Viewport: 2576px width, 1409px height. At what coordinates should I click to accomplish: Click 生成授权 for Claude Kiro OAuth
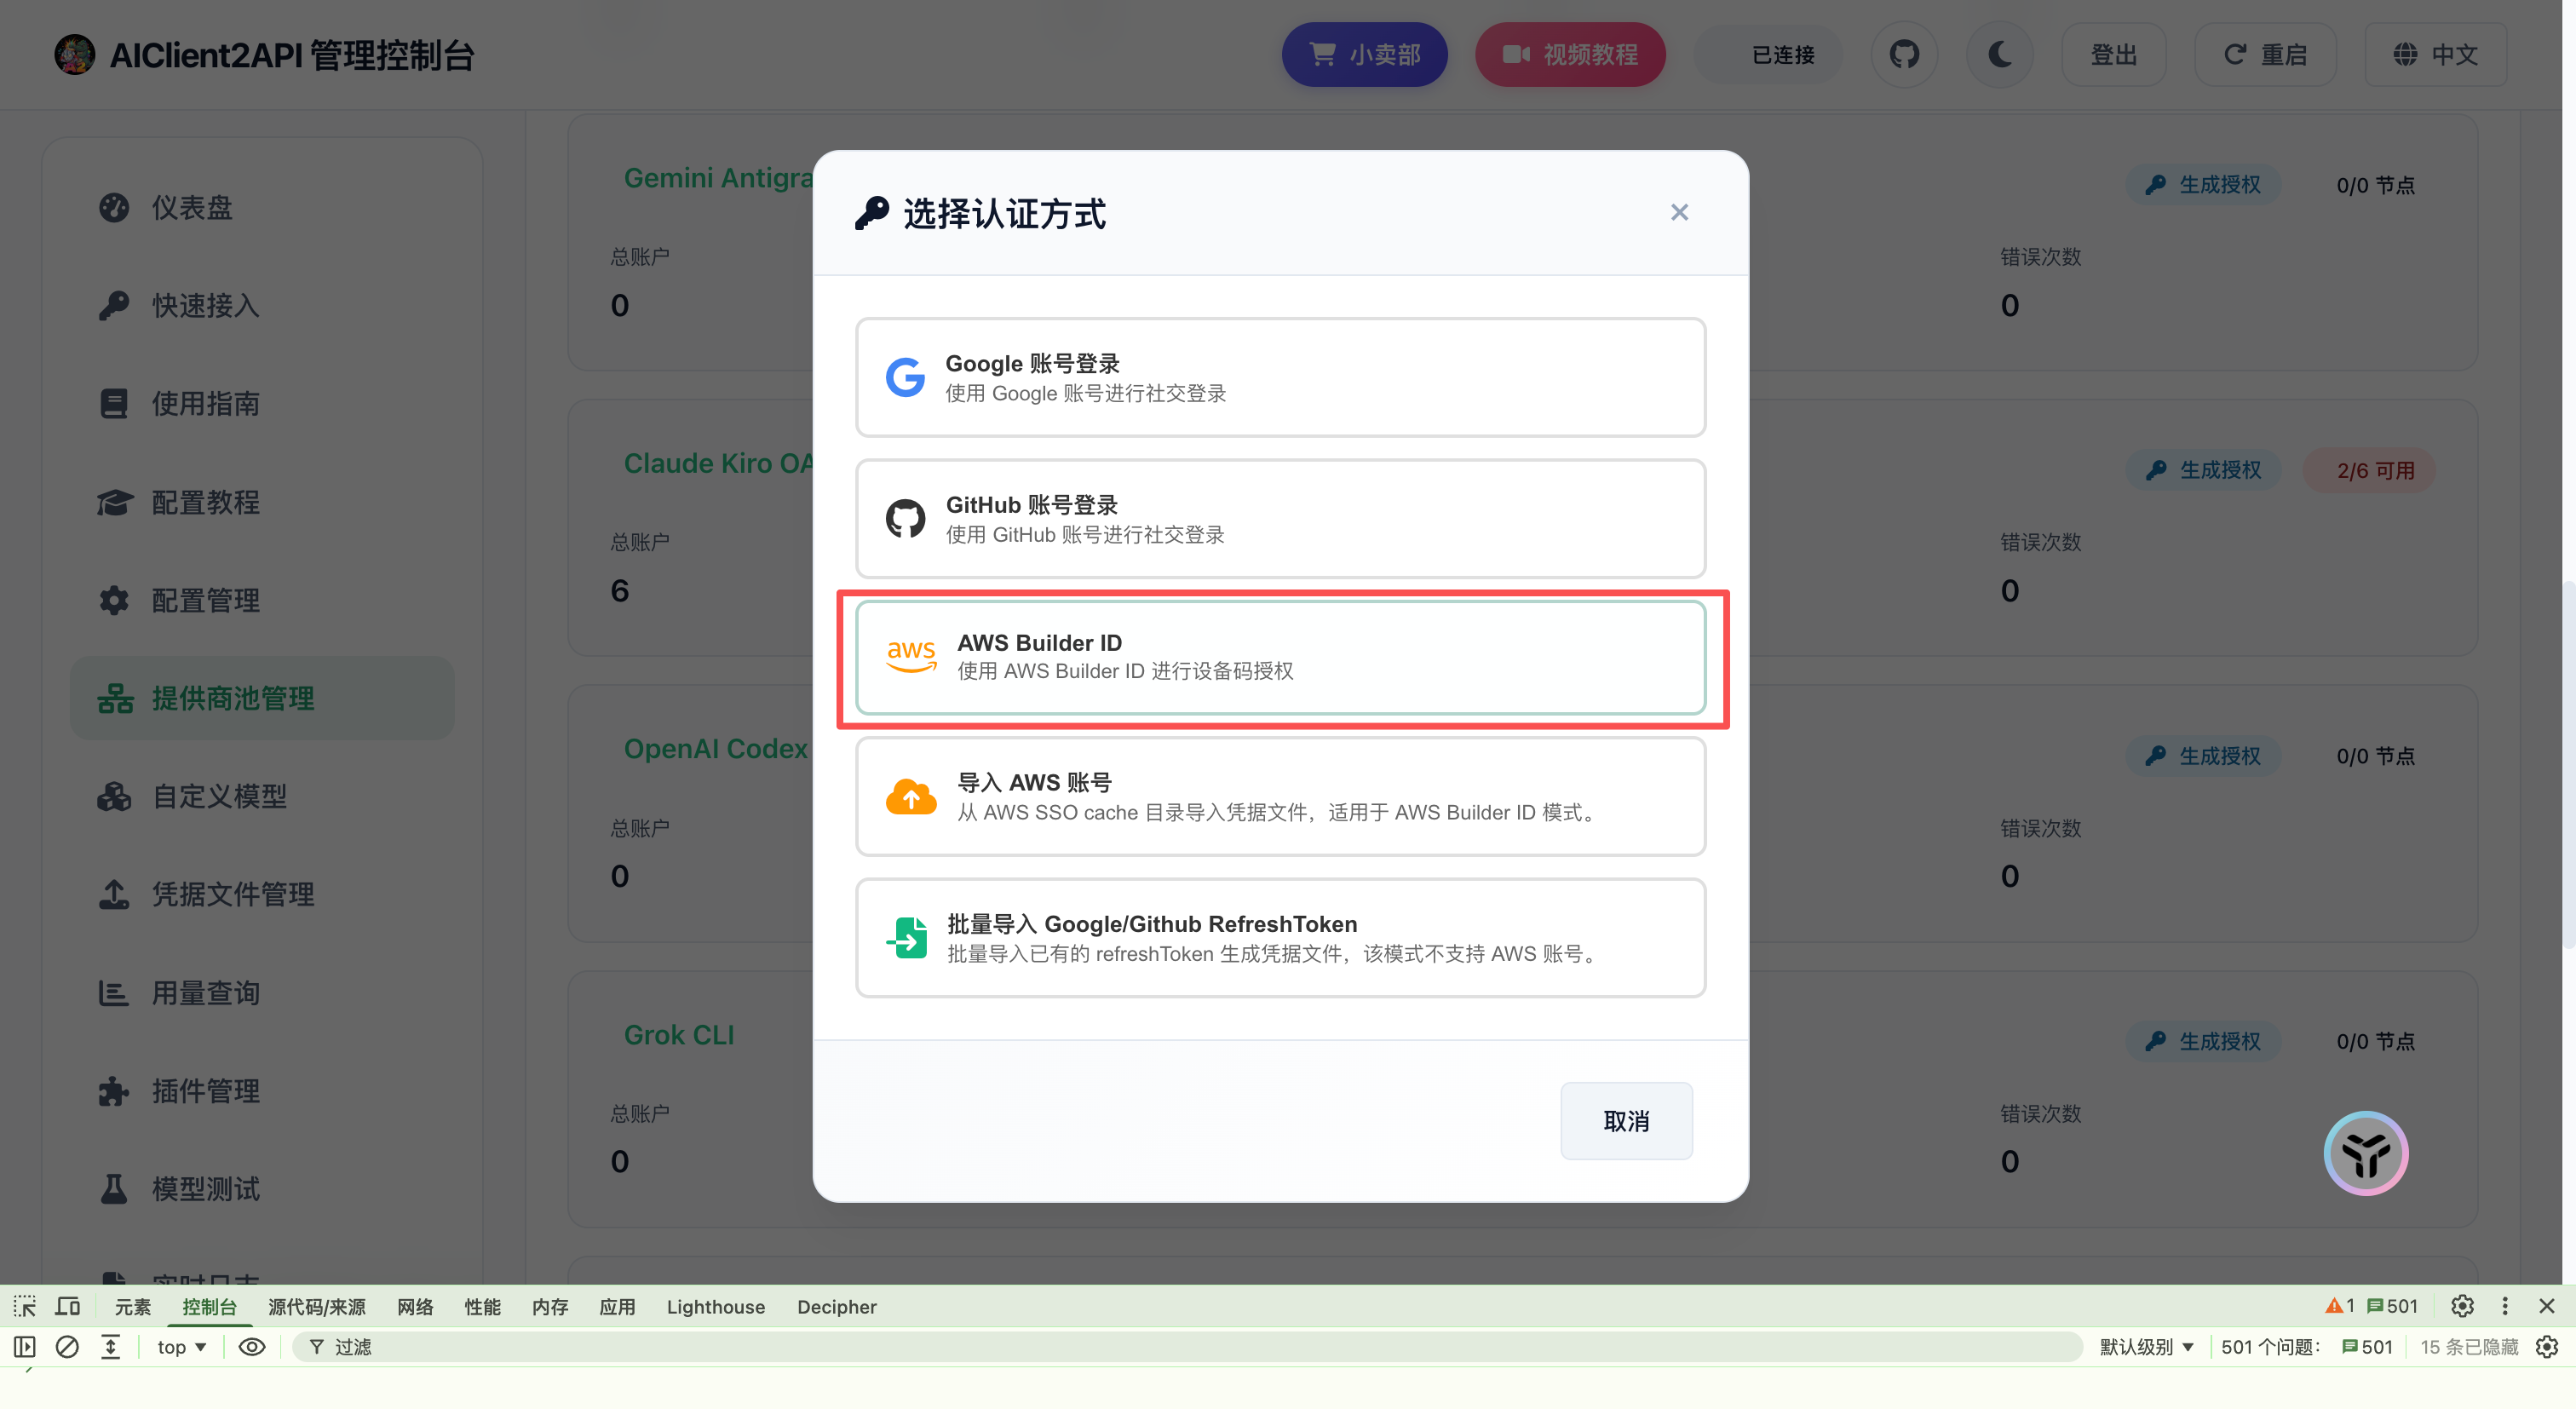pyautogui.click(x=2203, y=470)
